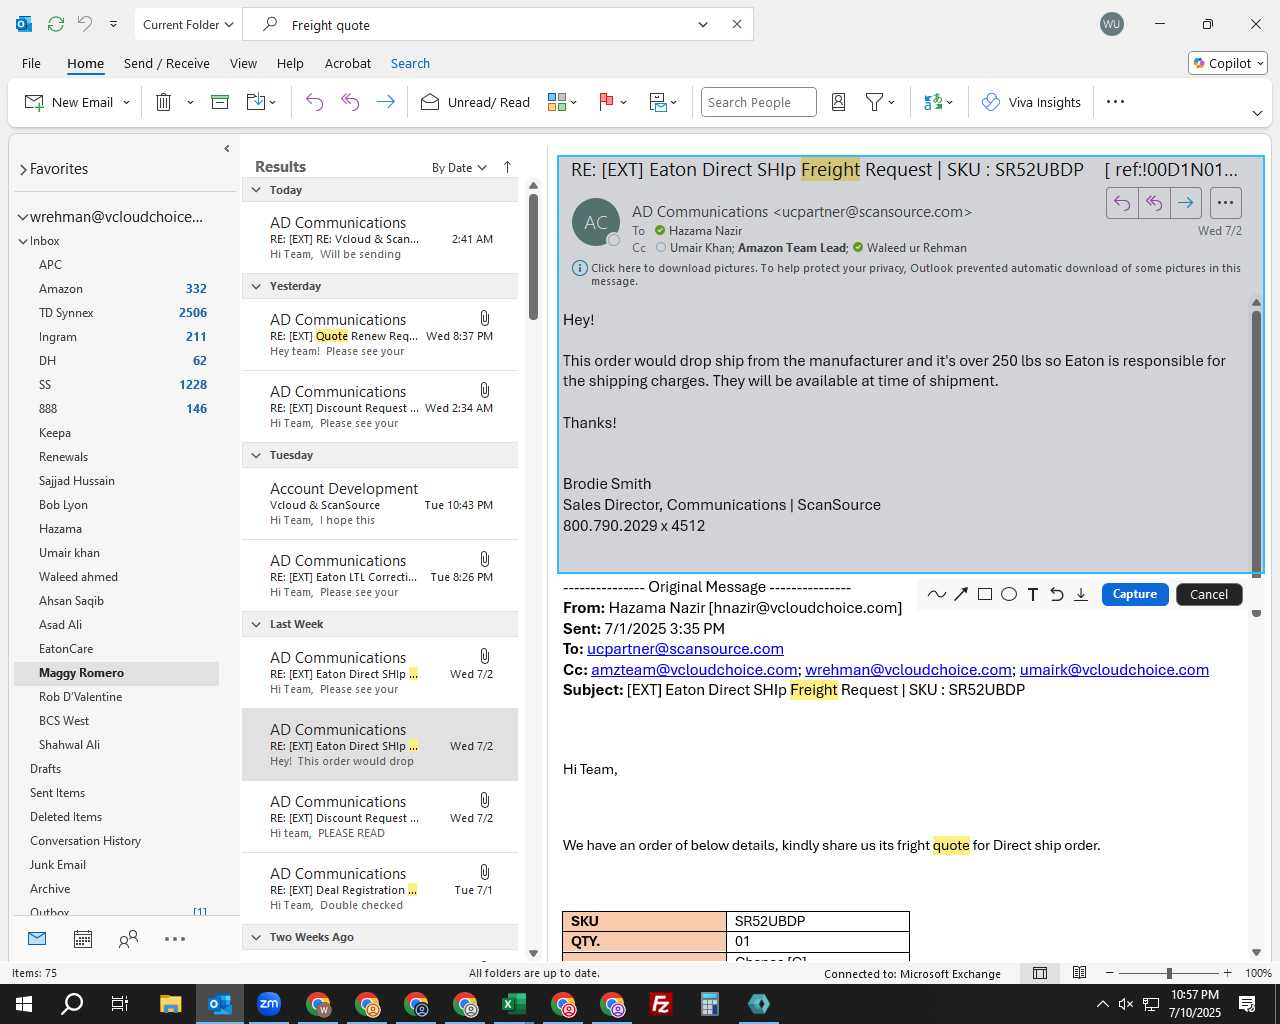Viewport: 1280px width, 1024px height.
Task: Switch to Reading view in the status bar
Action: (x=1080, y=973)
